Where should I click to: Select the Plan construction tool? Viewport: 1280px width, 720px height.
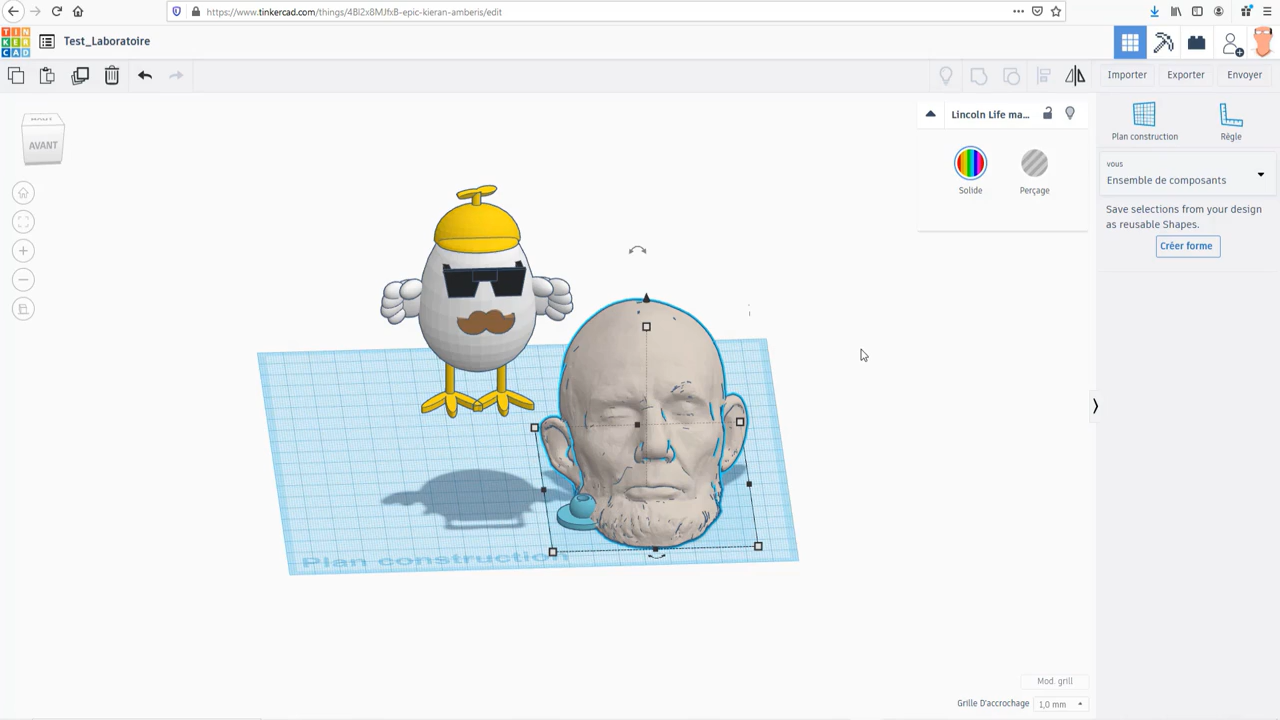tap(1144, 120)
